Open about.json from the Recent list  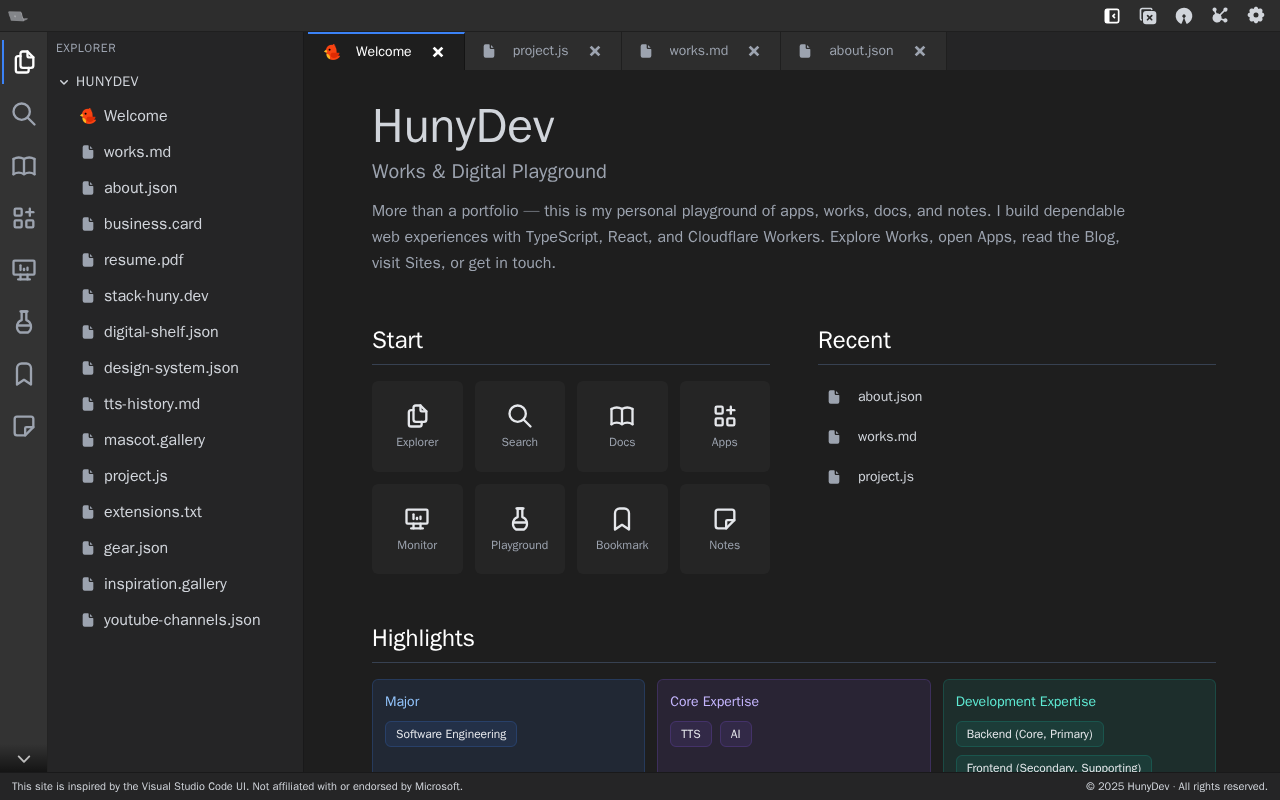(889, 397)
